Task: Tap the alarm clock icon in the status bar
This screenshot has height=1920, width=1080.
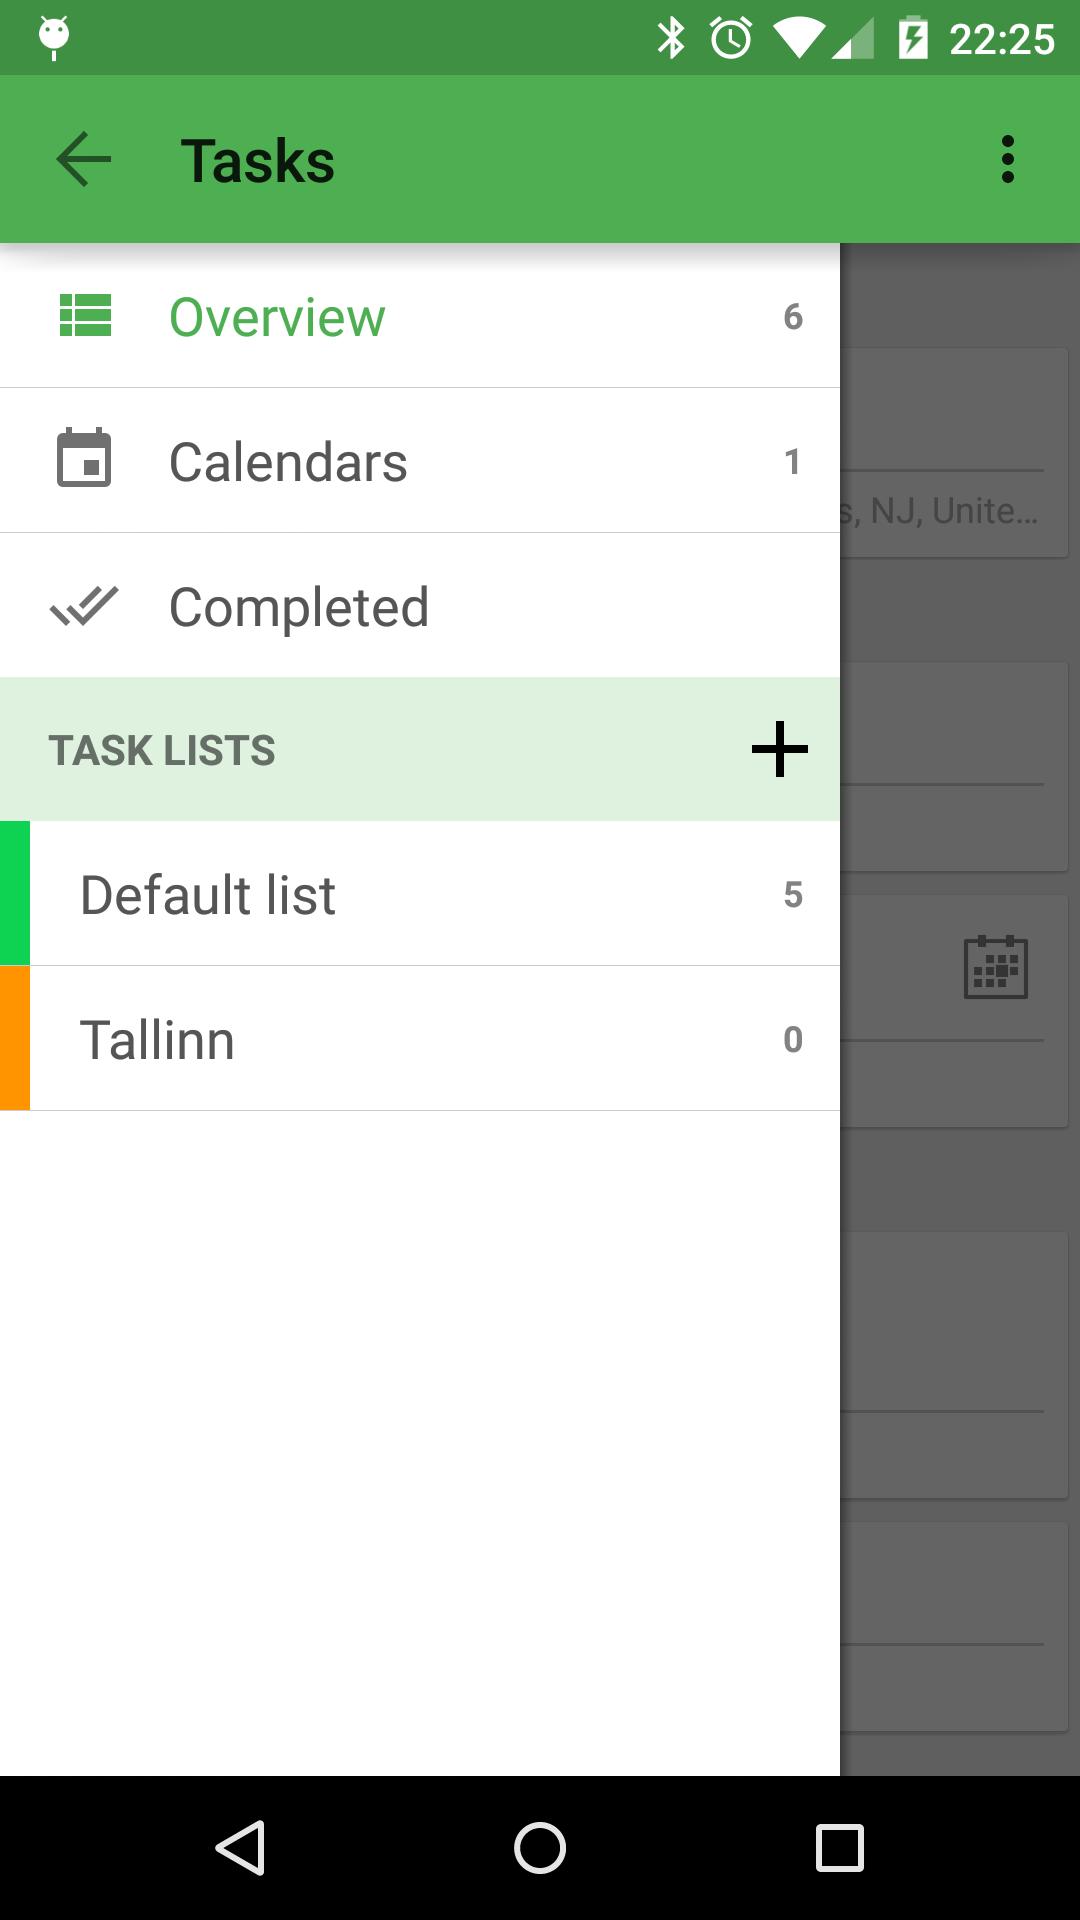Action: [x=730, y=37]
